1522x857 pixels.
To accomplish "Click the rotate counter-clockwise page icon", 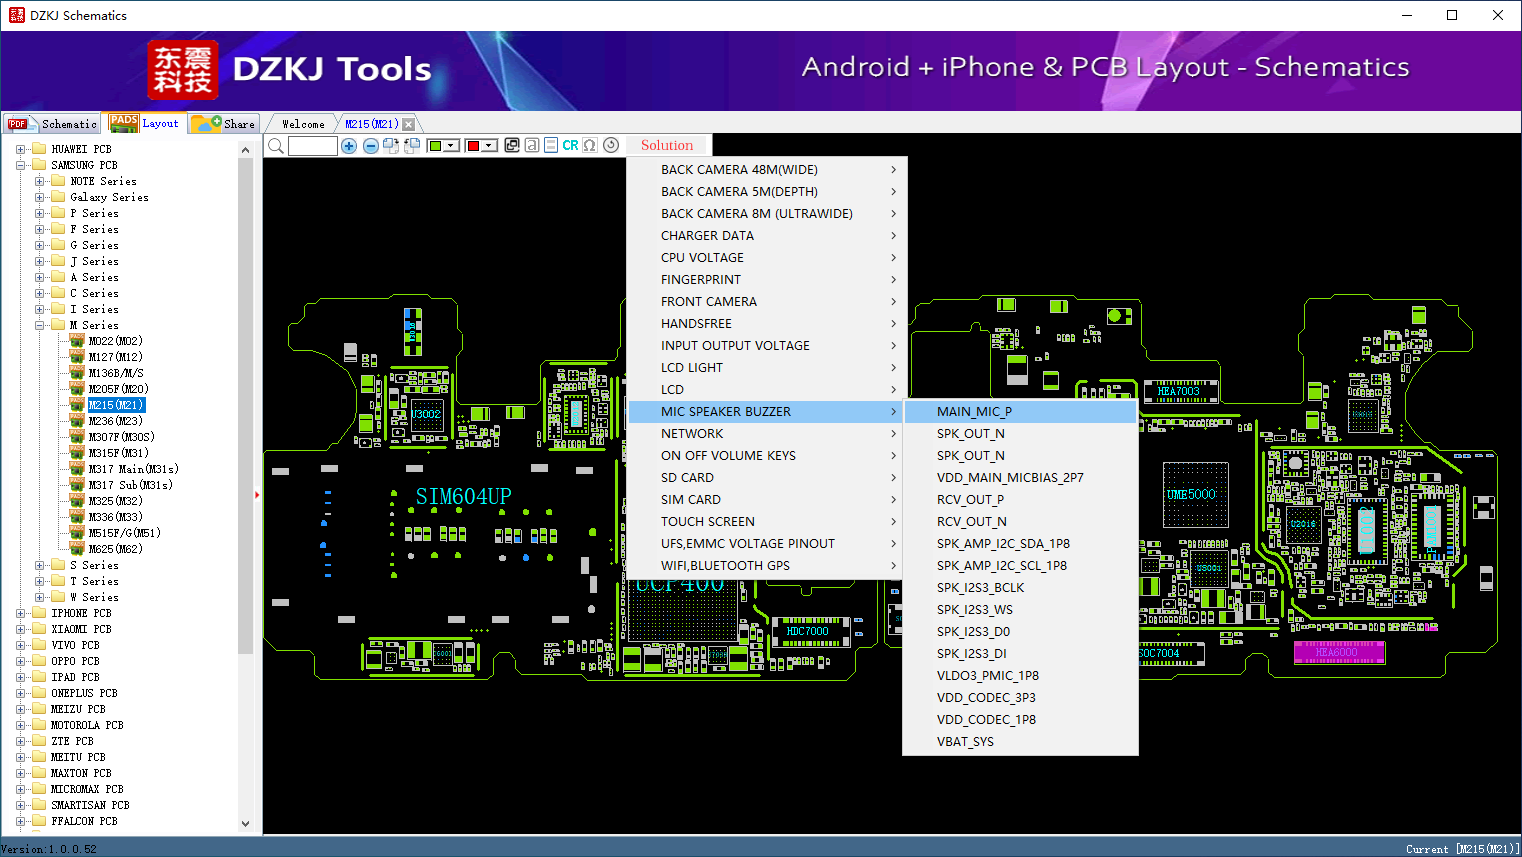I will pos(411,146).
